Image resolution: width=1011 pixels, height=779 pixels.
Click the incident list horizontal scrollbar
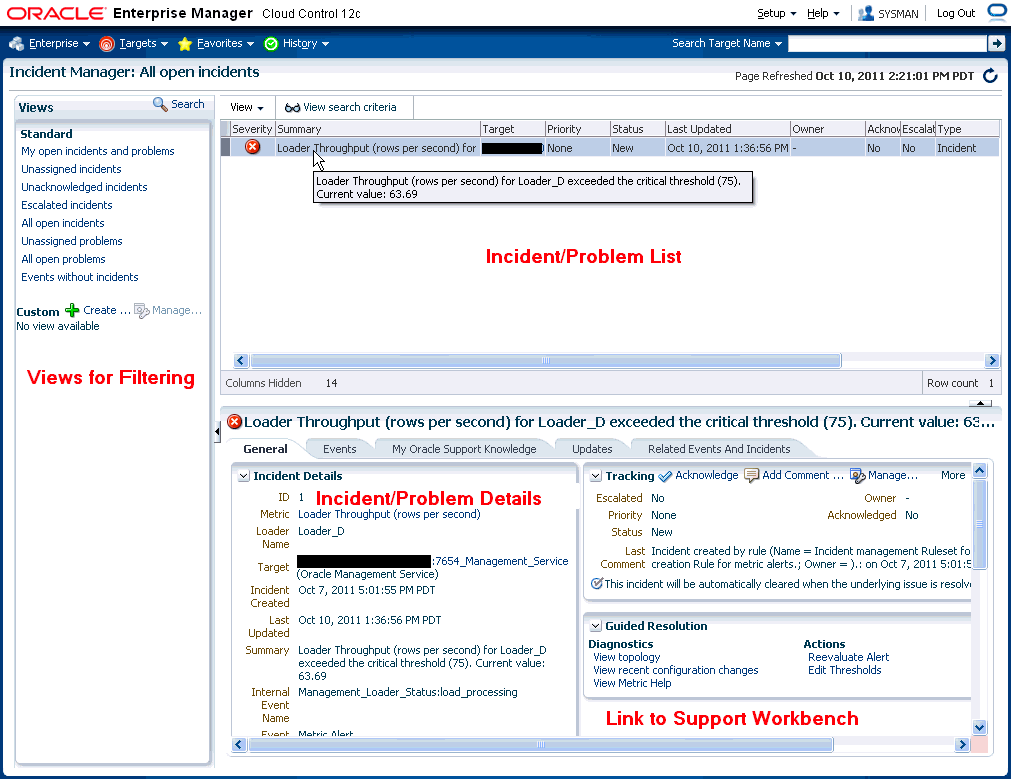tap(545, 360)
